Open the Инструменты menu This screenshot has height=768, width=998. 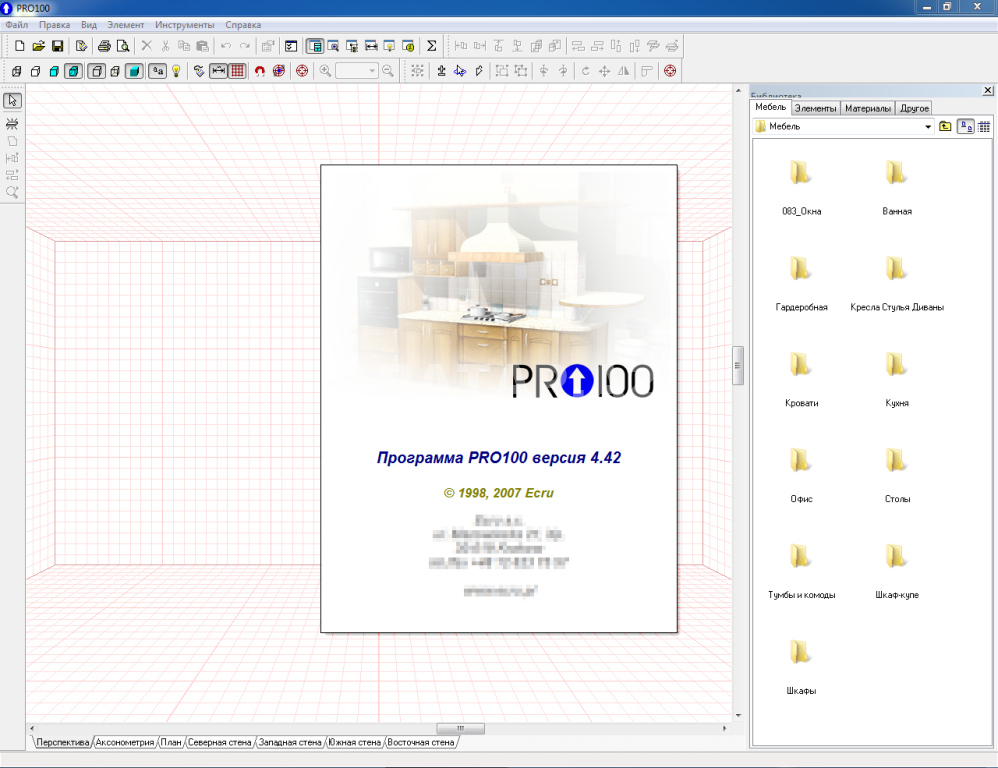185,25
